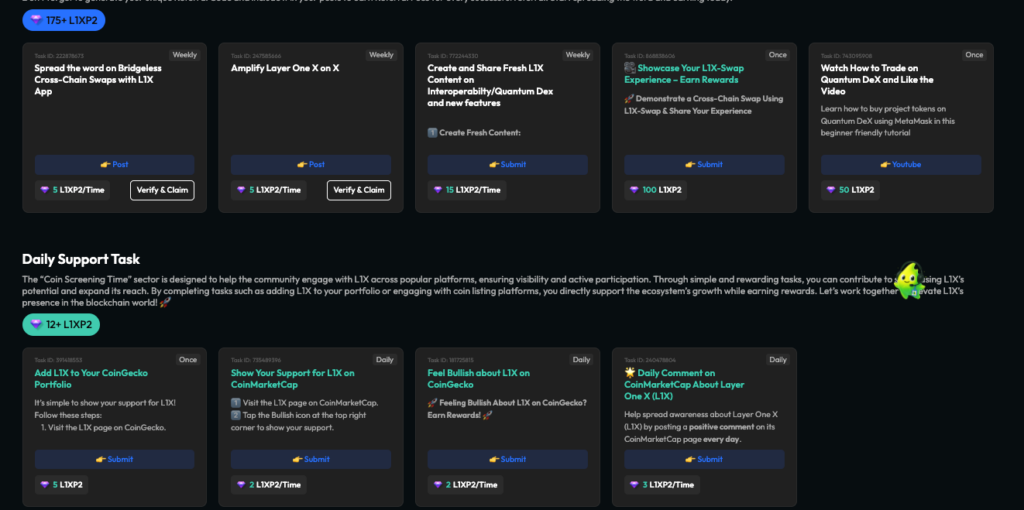Click the gem icon in 12+ L1XP2 badge
This screenshot has width=1024, height=510.
37,324
